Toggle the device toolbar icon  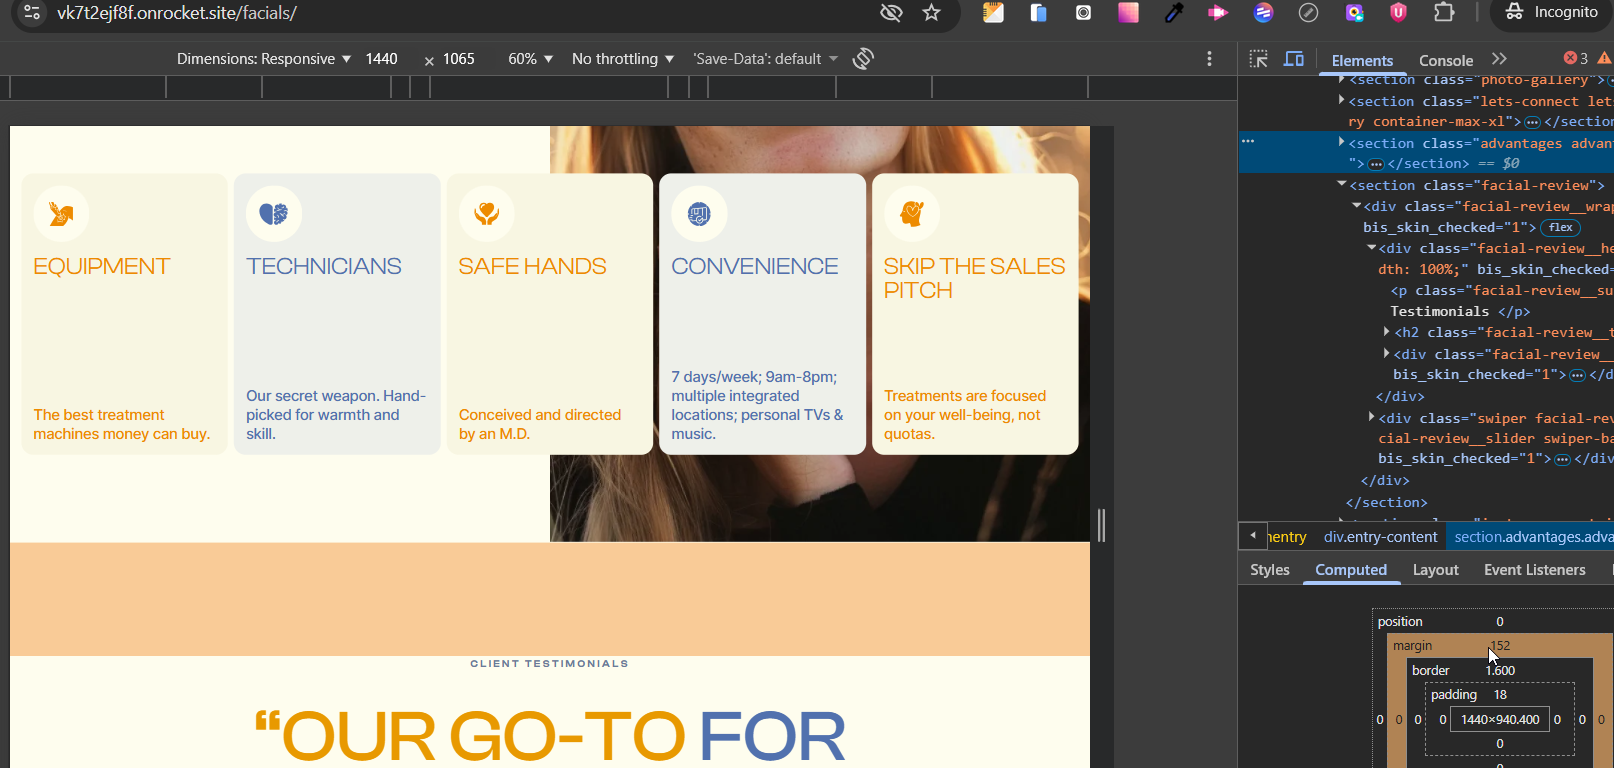1293,60
